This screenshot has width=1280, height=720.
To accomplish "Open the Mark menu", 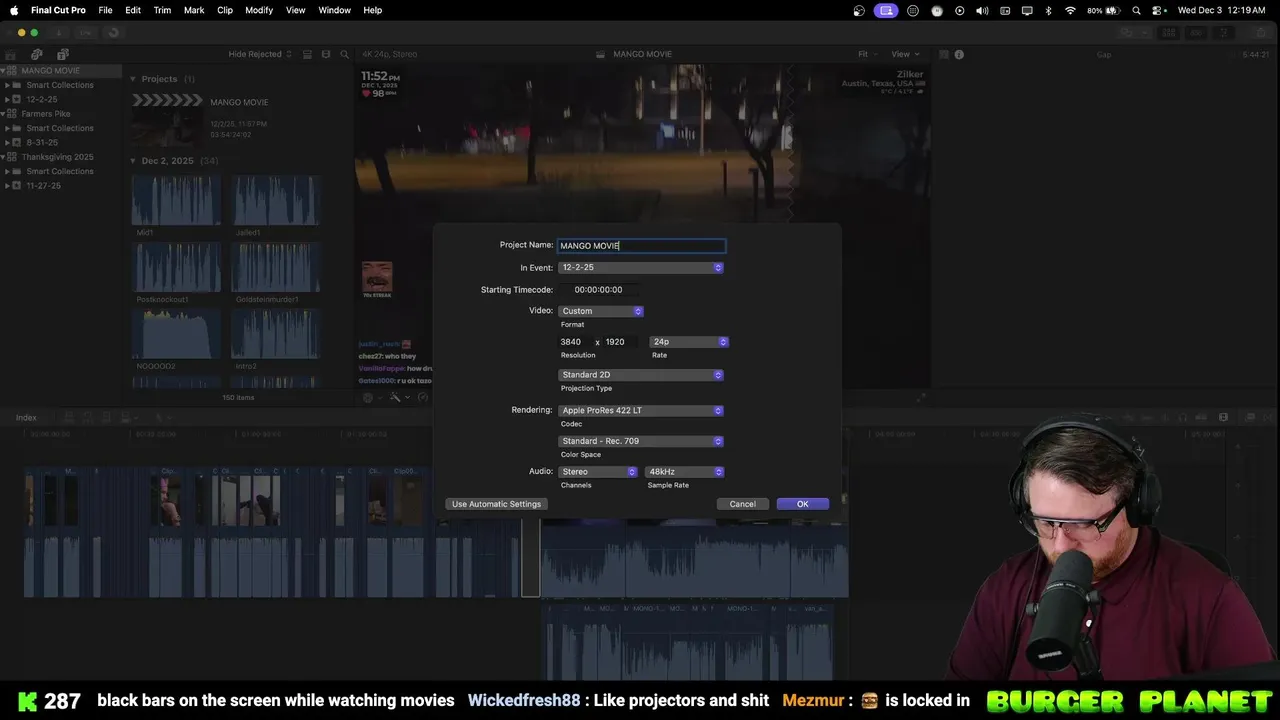I will pyautogui.click(x=194, y=10).
